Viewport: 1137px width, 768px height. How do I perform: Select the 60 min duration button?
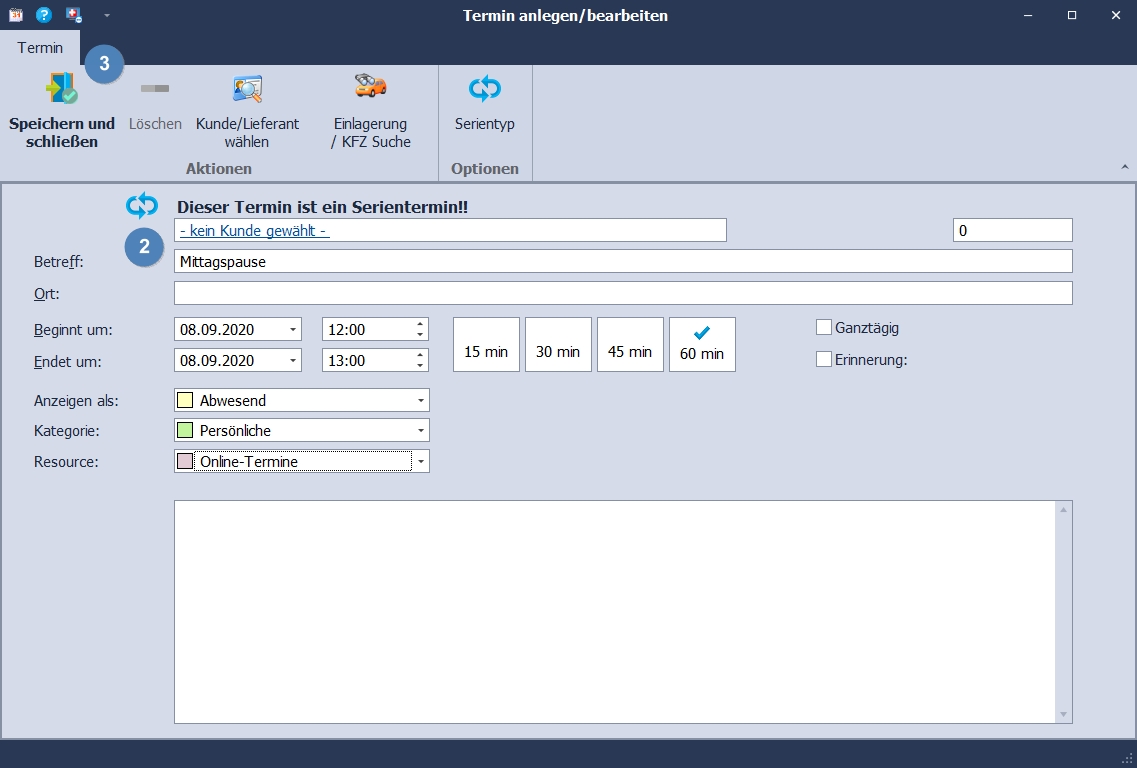tap(702, 344)
